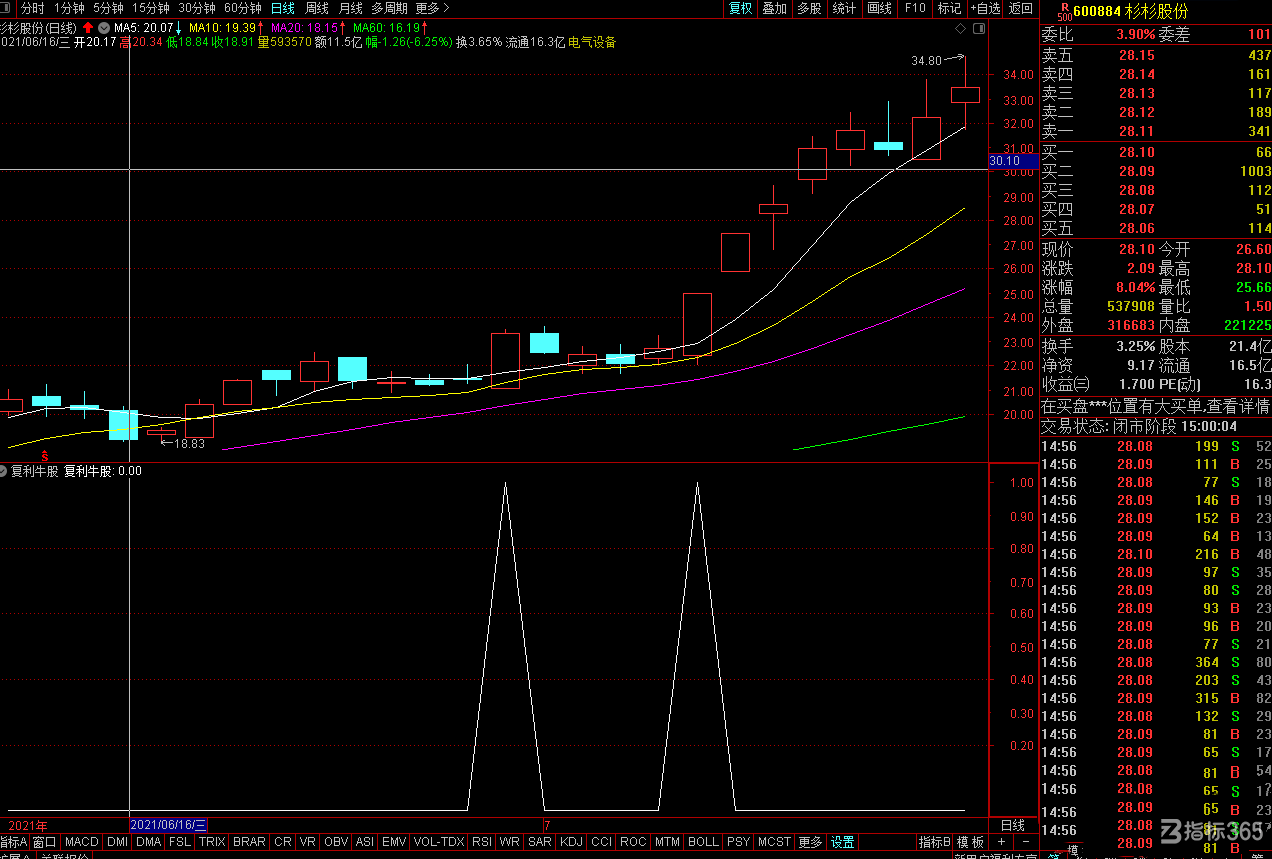Select the 日线 daily chart tab

[283, 8]
